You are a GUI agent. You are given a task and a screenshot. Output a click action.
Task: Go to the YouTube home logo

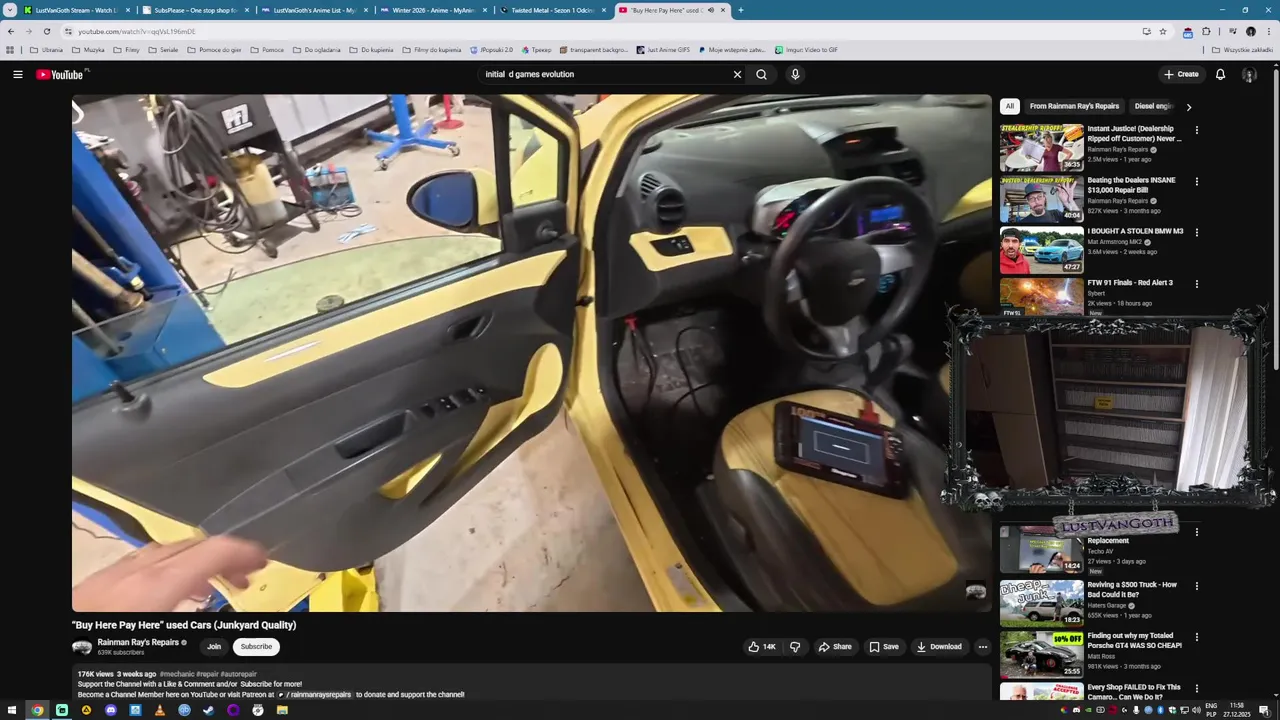62,74
